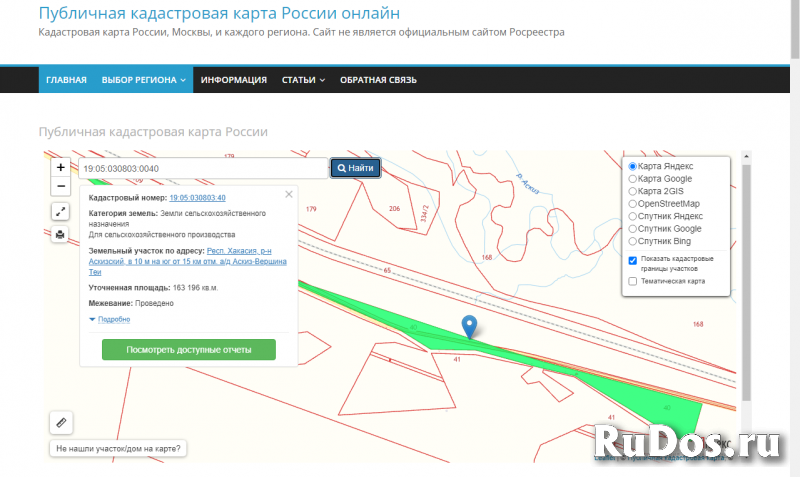Open the Обратная связь menu item

coord(378,80)
